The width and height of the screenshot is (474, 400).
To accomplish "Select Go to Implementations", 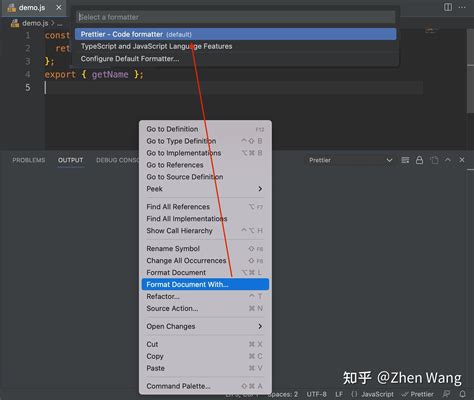I will (205, 153).
